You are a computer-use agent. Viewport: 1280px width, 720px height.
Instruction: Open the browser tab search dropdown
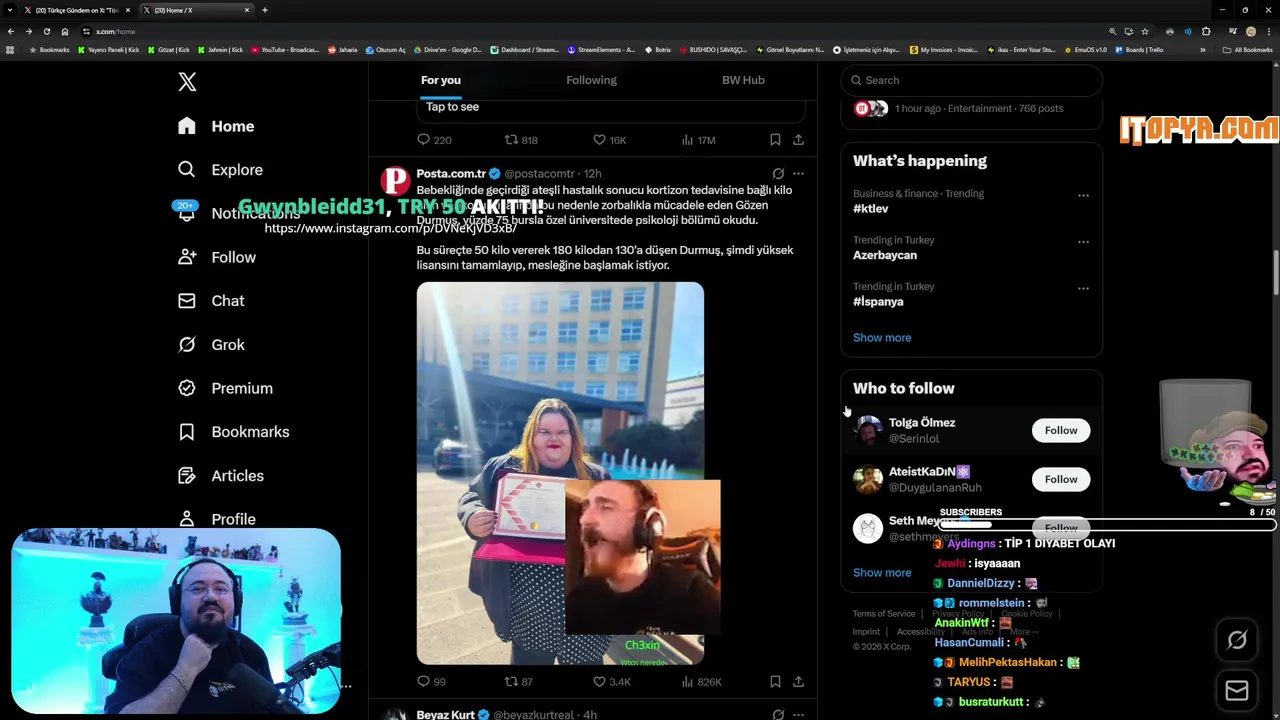[x=9, y=10]
